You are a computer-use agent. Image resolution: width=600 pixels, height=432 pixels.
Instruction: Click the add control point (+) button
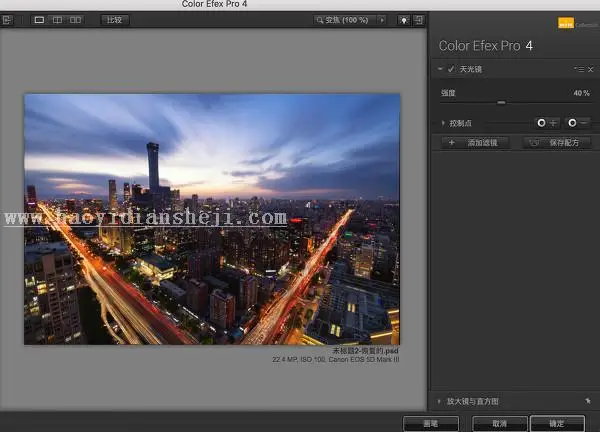tap(547, 123)
